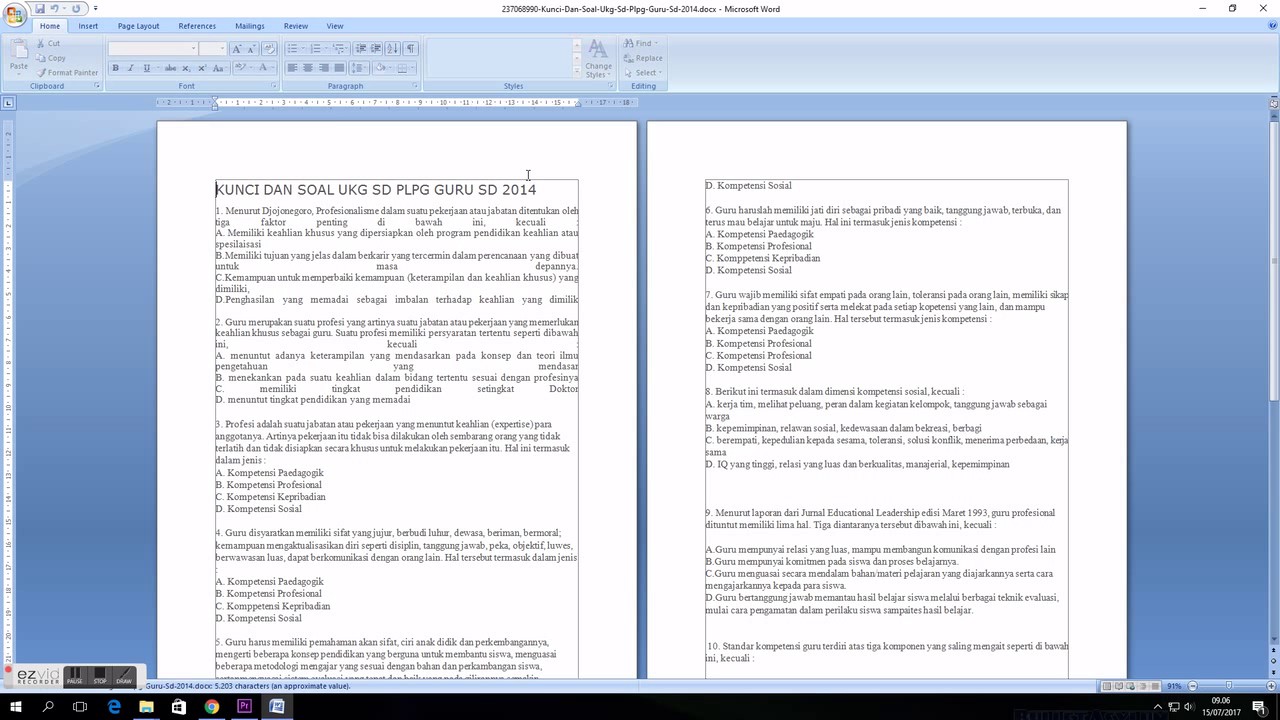Open the Styles pane dialog launcher
Viewport: 1280px width, 720px height.
pyautogui.click(x=611, y=86)
